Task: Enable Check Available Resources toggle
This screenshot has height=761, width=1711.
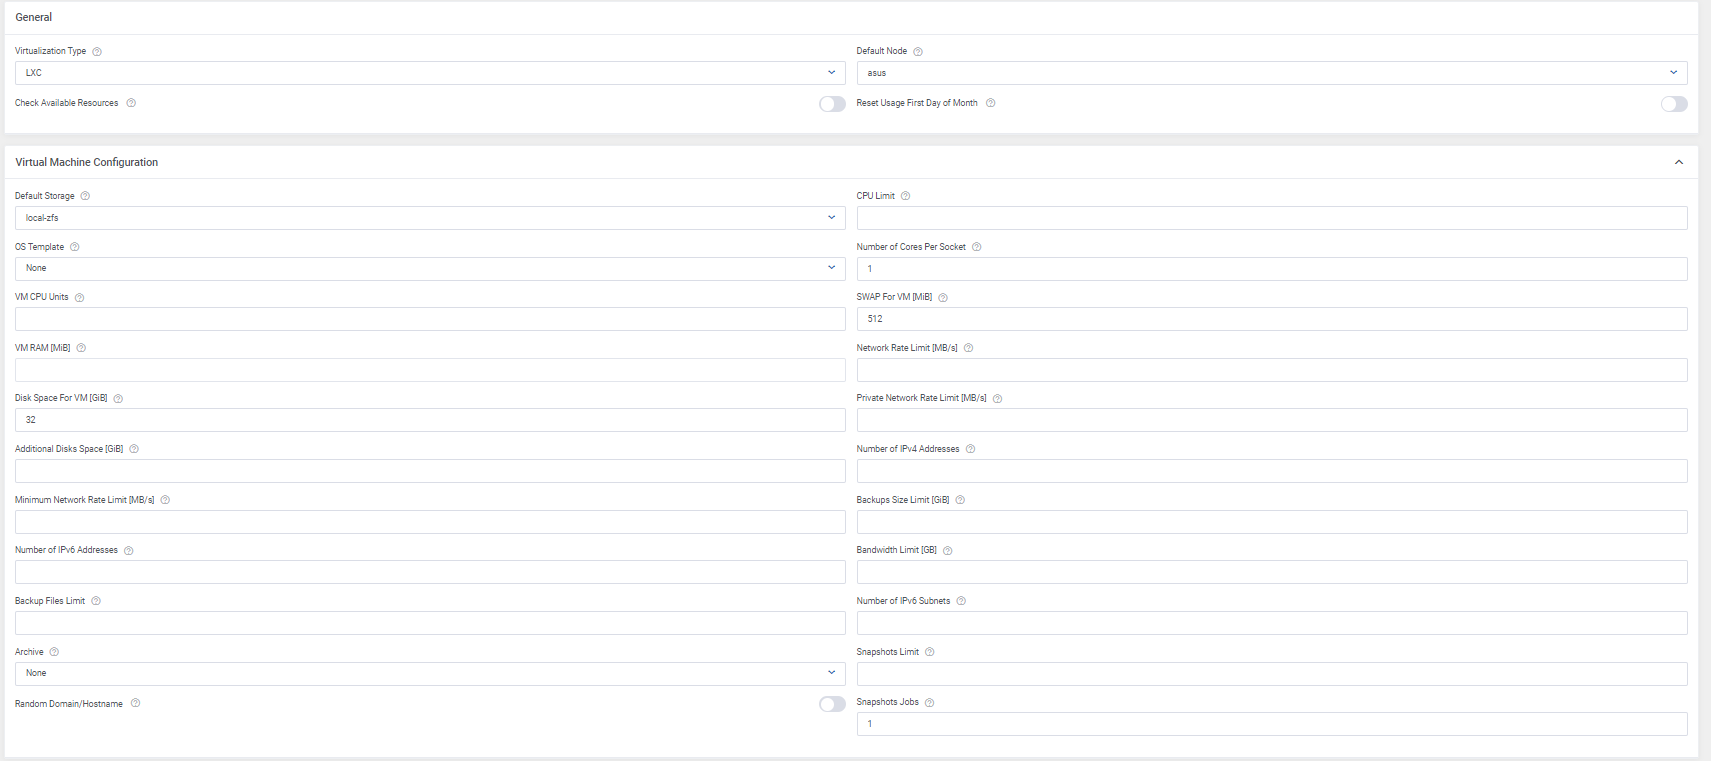Action: click(832, 104)
